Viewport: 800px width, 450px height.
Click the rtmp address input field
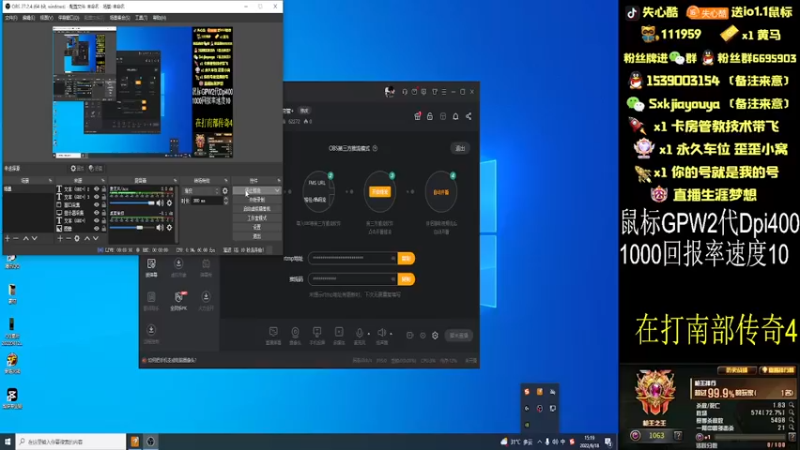tap(353, 258)
